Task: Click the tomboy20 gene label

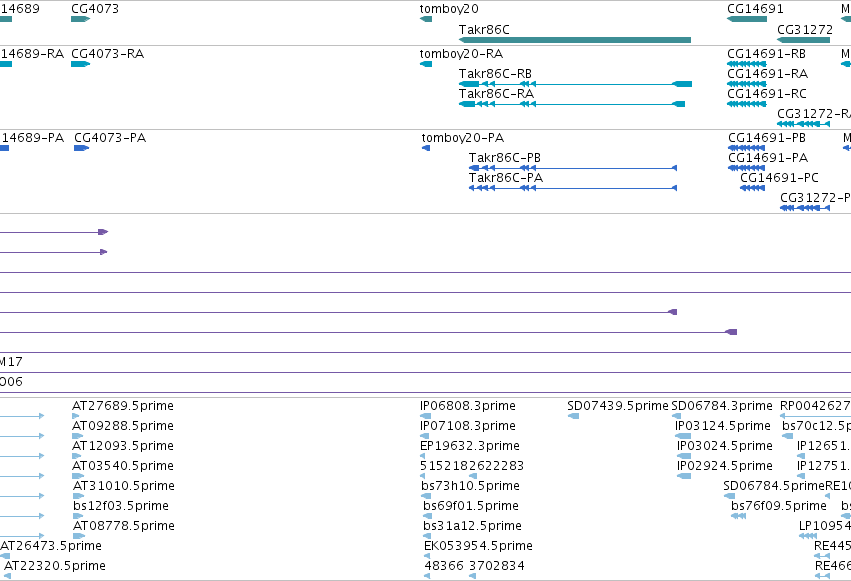Action: (449, 9)
